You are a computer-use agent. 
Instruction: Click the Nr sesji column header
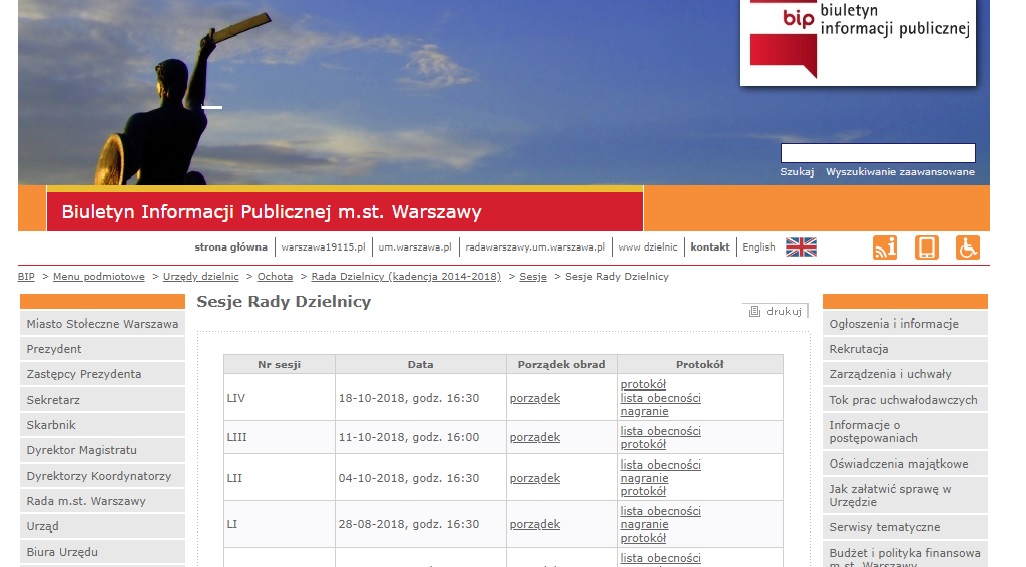[279, 364]
